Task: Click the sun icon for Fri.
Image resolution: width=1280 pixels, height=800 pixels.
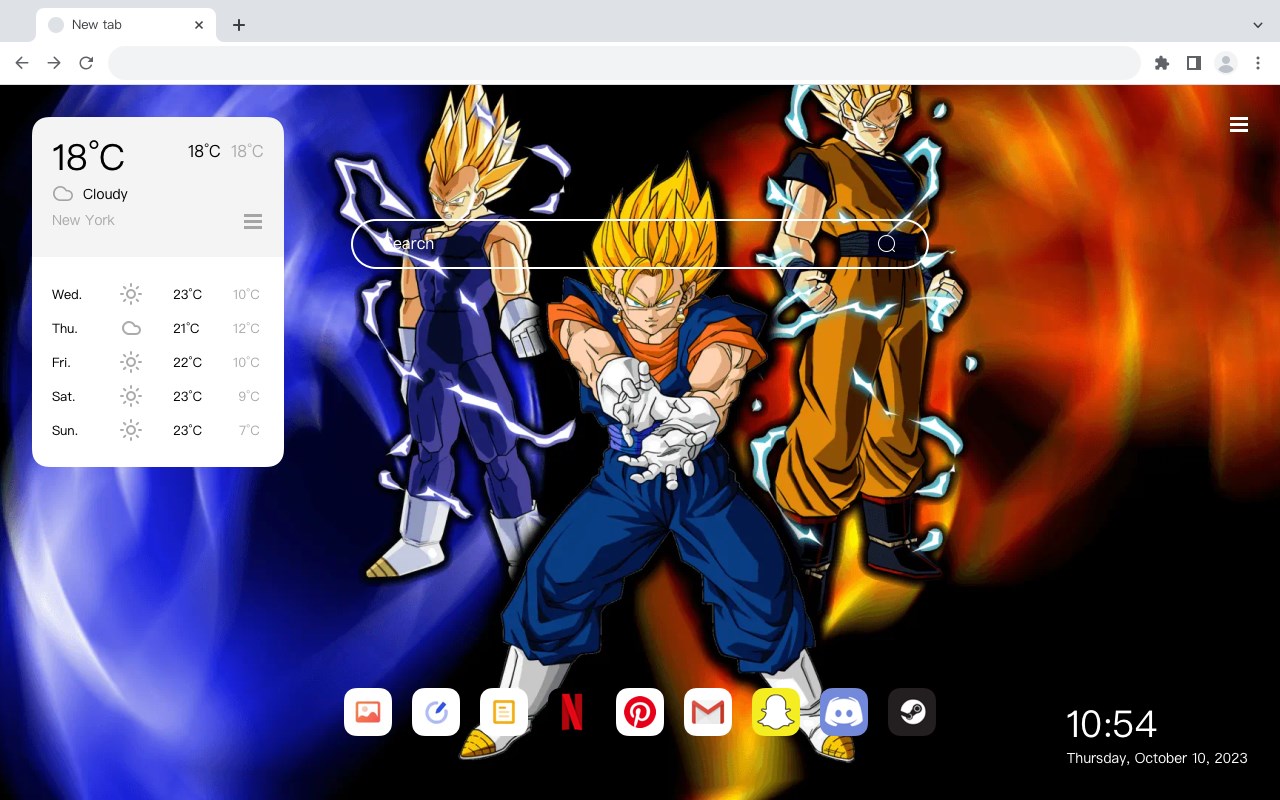Action: tap(131, 362)
